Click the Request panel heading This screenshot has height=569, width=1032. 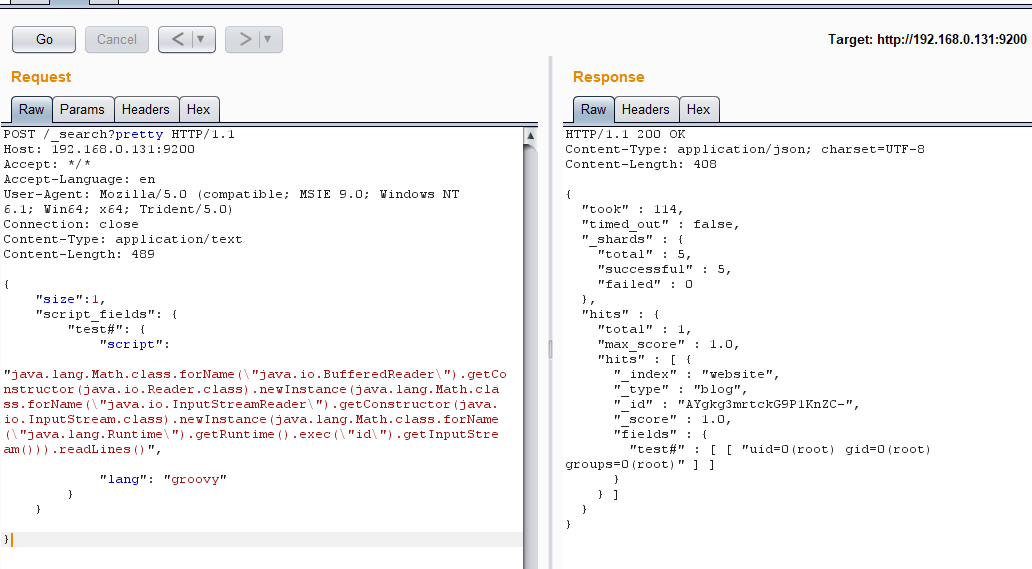[41, 77]
